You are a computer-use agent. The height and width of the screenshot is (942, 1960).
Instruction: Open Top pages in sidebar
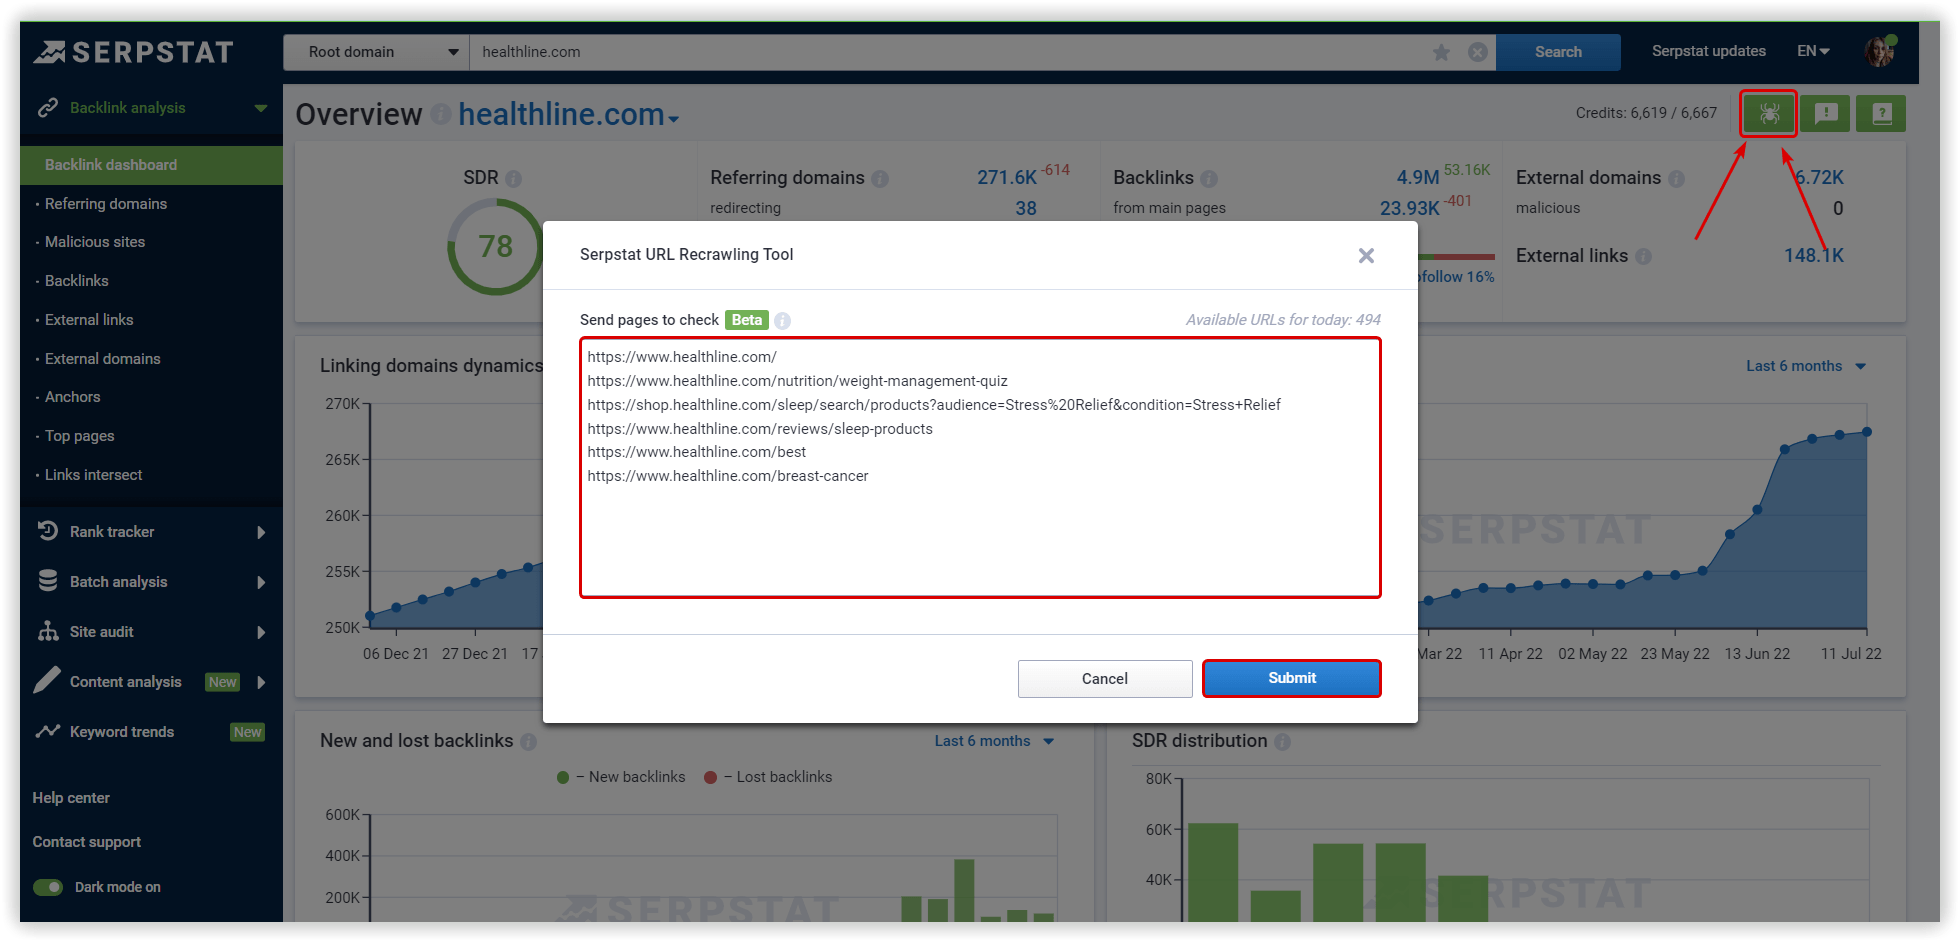pyautogui.click(x=80, y=436)
